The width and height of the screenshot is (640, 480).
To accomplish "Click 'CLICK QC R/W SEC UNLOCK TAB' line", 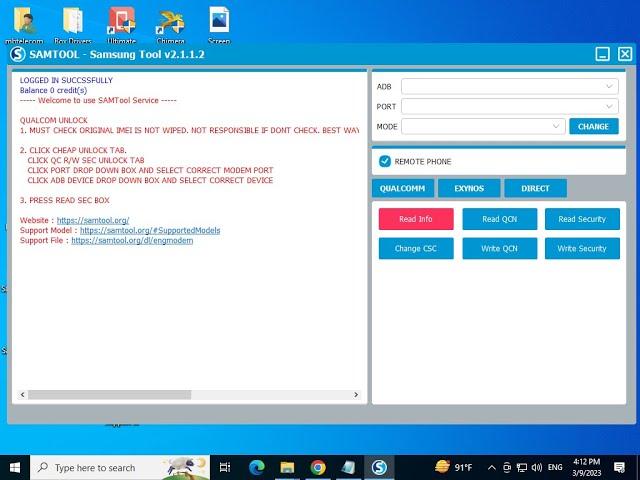I will pyautogui.click(x=86, y=160).
